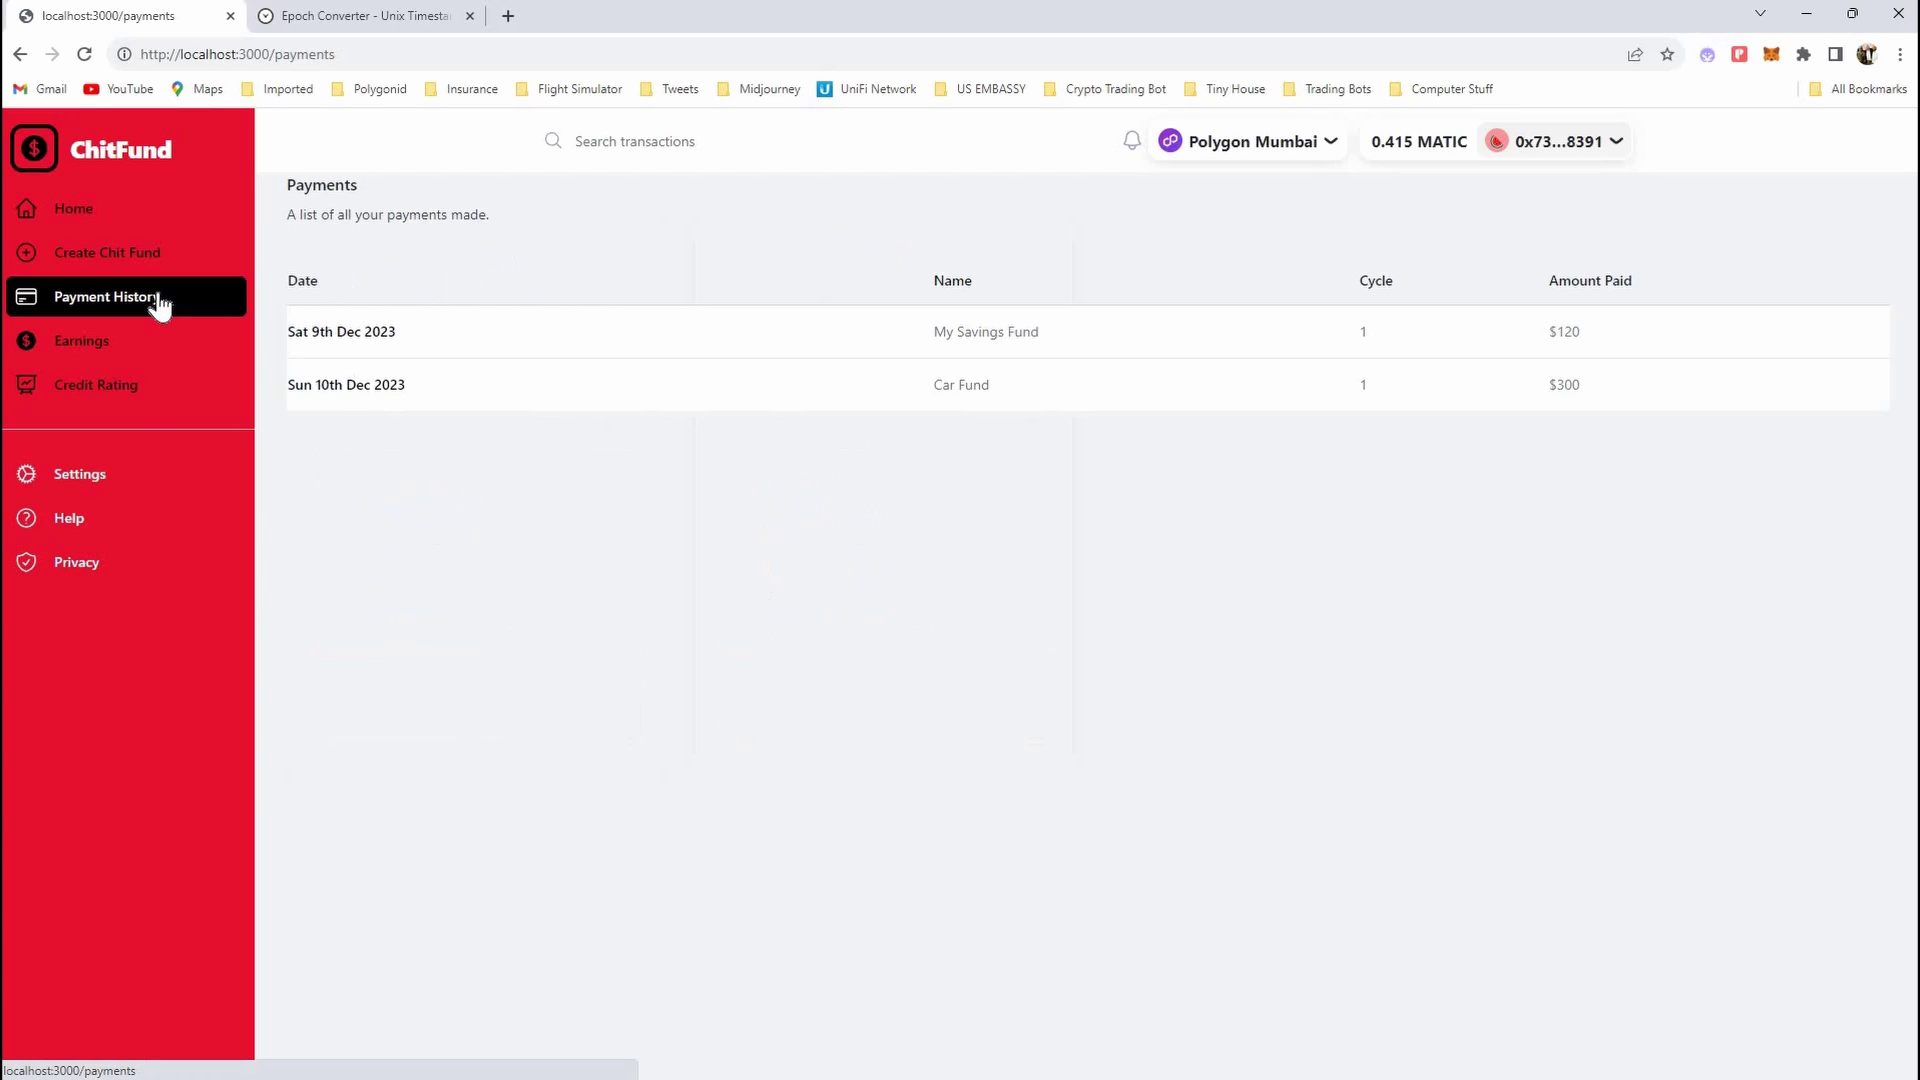Click the Help question mark icon
Viewport: 1920px width, 1080px height.
pyautogui.click(x=27, y=518)
